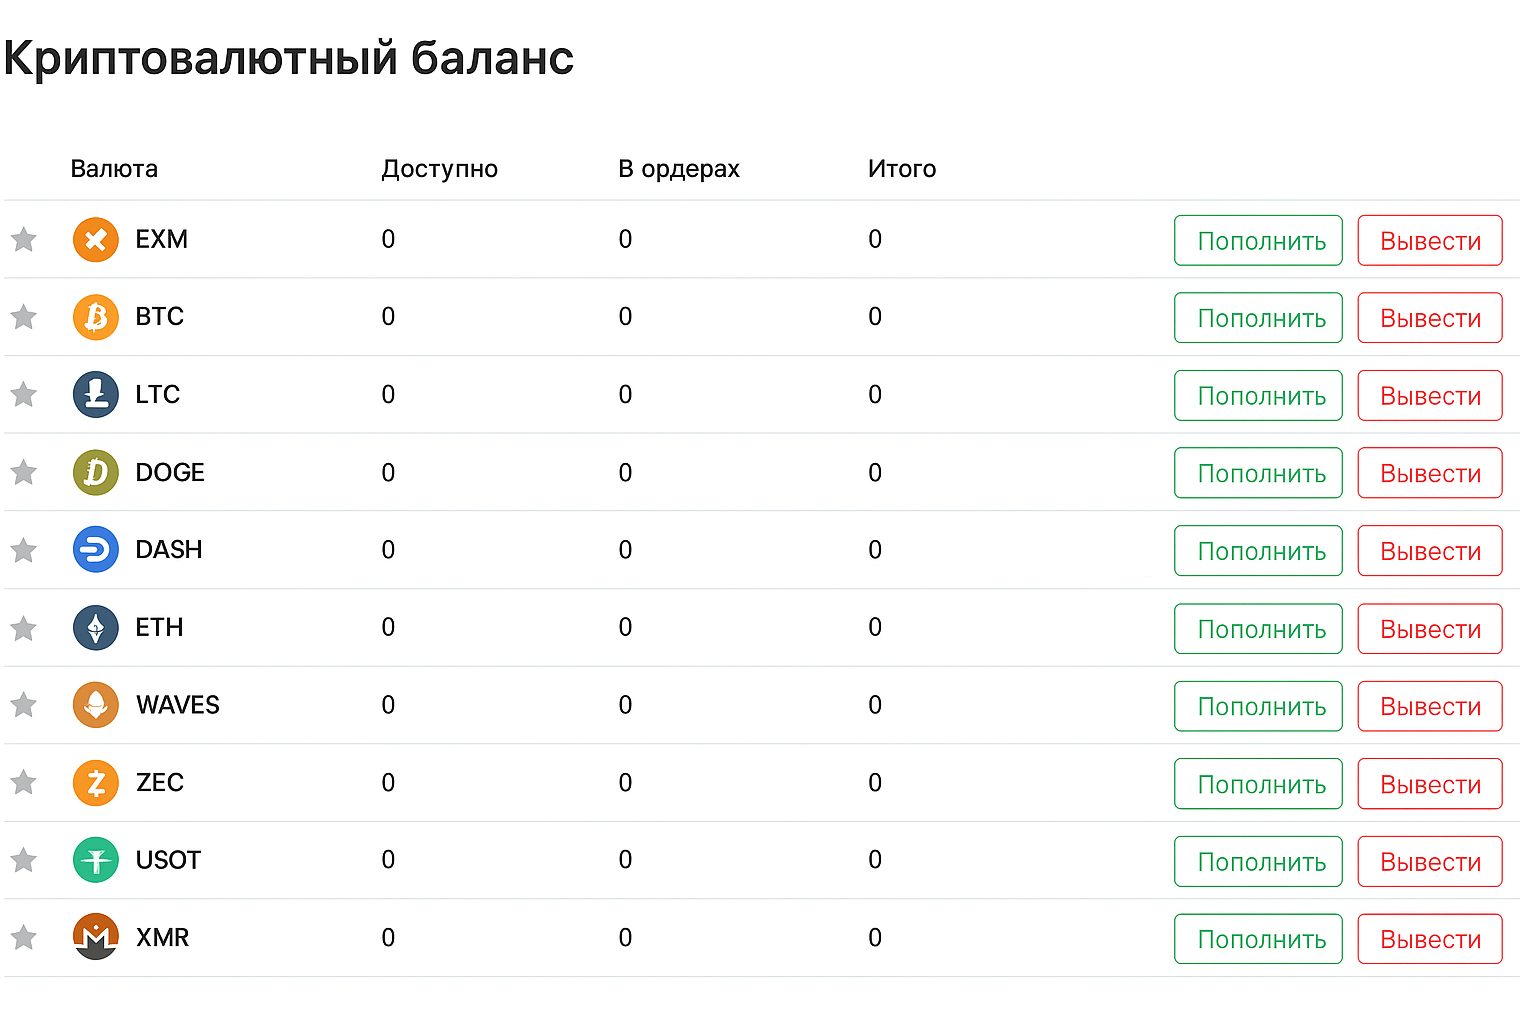Mark ETH as favorite with the star
This screenshot has height=1024, width=1536.
[x=23, y=628]
